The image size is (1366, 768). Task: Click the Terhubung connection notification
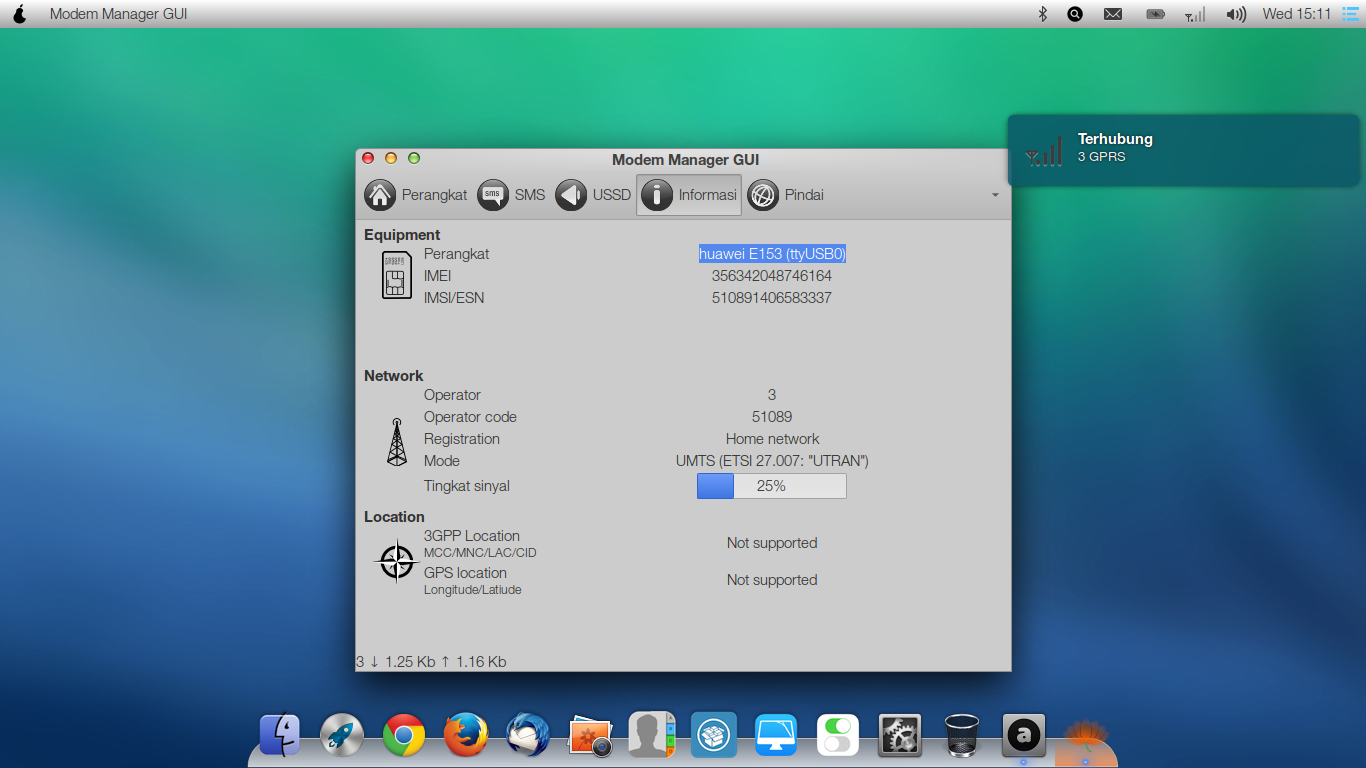1183,150
